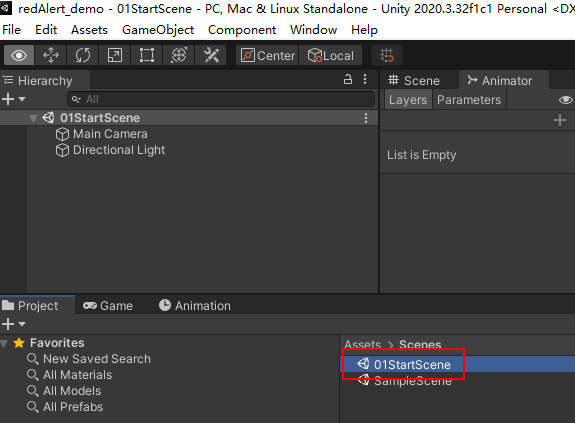Select the Move tool
575x423 pixels.
pos(51,55)
